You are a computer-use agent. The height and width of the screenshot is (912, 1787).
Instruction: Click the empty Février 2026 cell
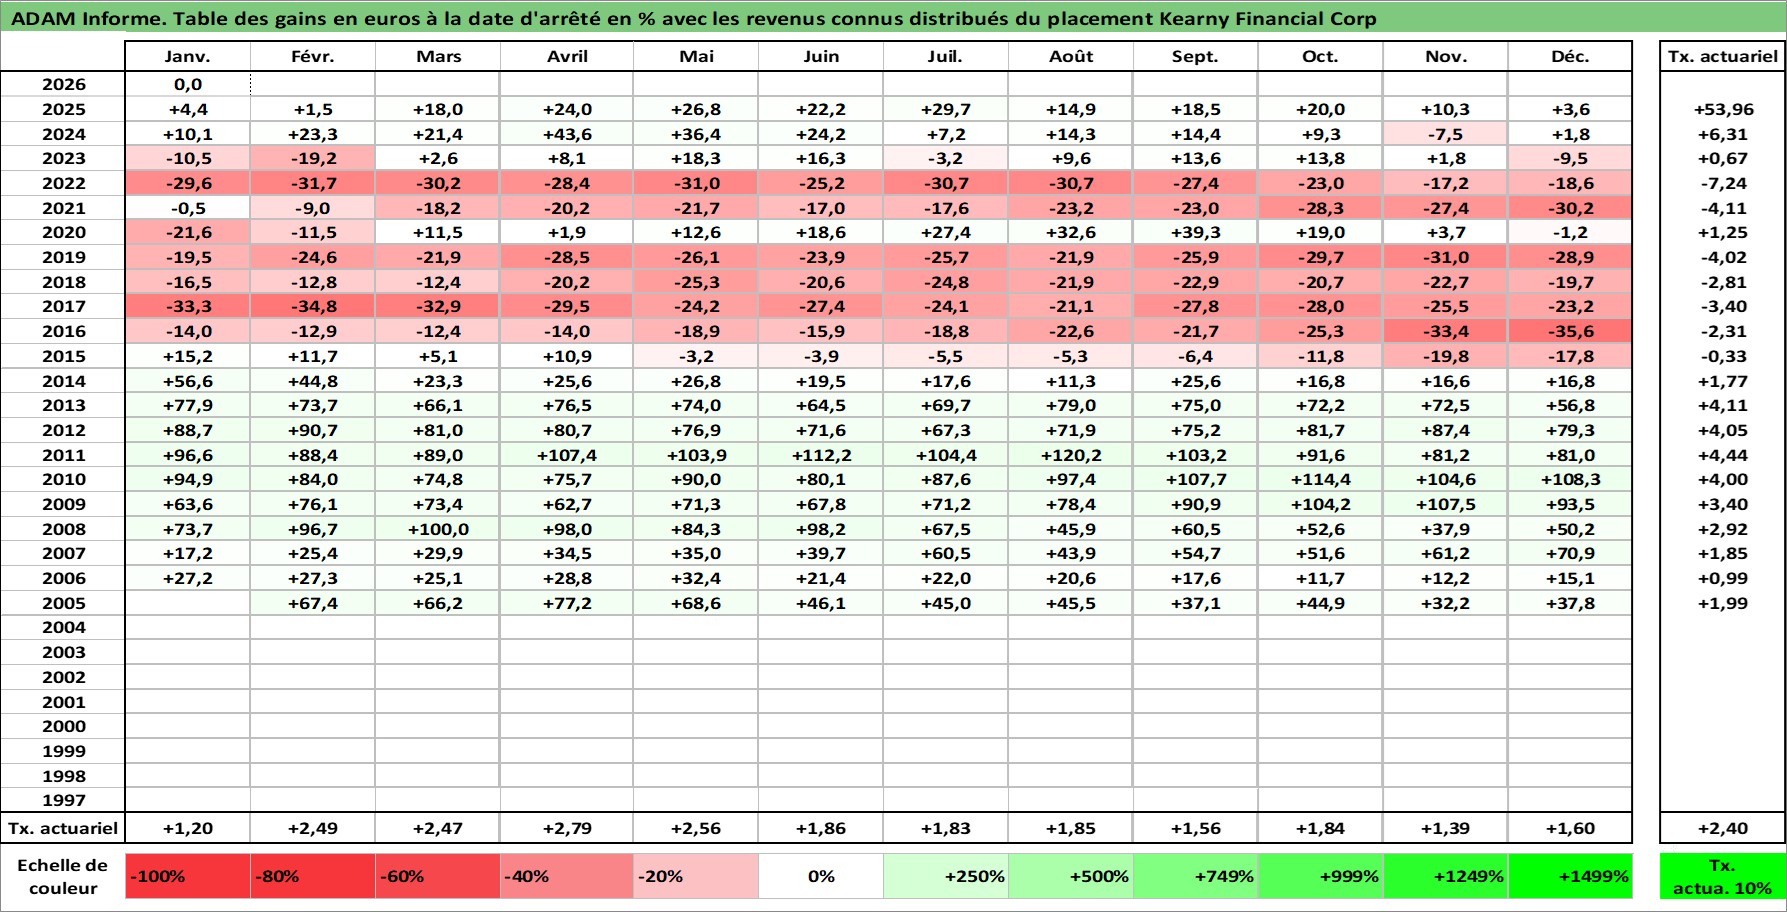(x=313, y=84)
